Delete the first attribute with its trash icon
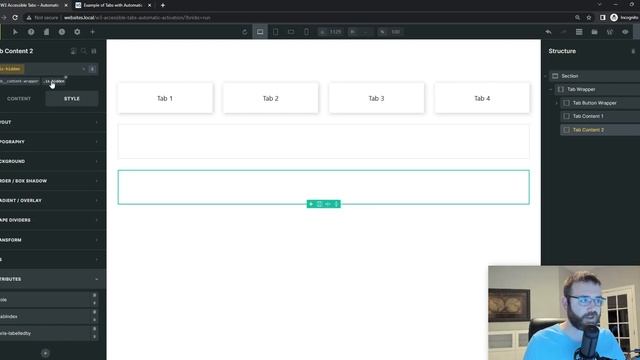 94,295
